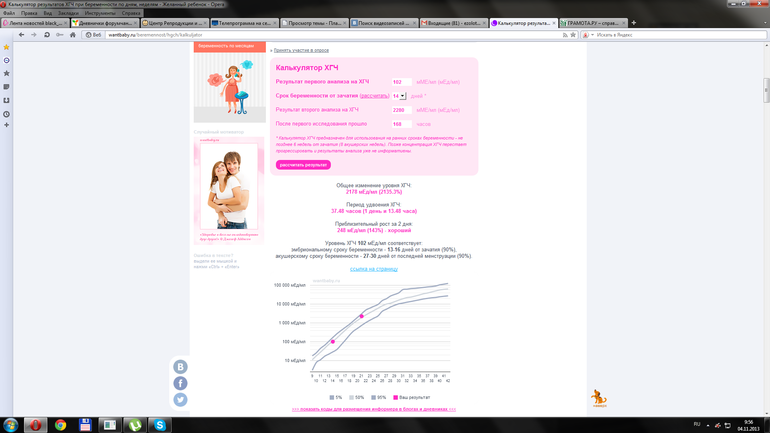This screenshot has height=433, width=770.
Task: Click the Twitter share icon
Action: coord(180,399)
